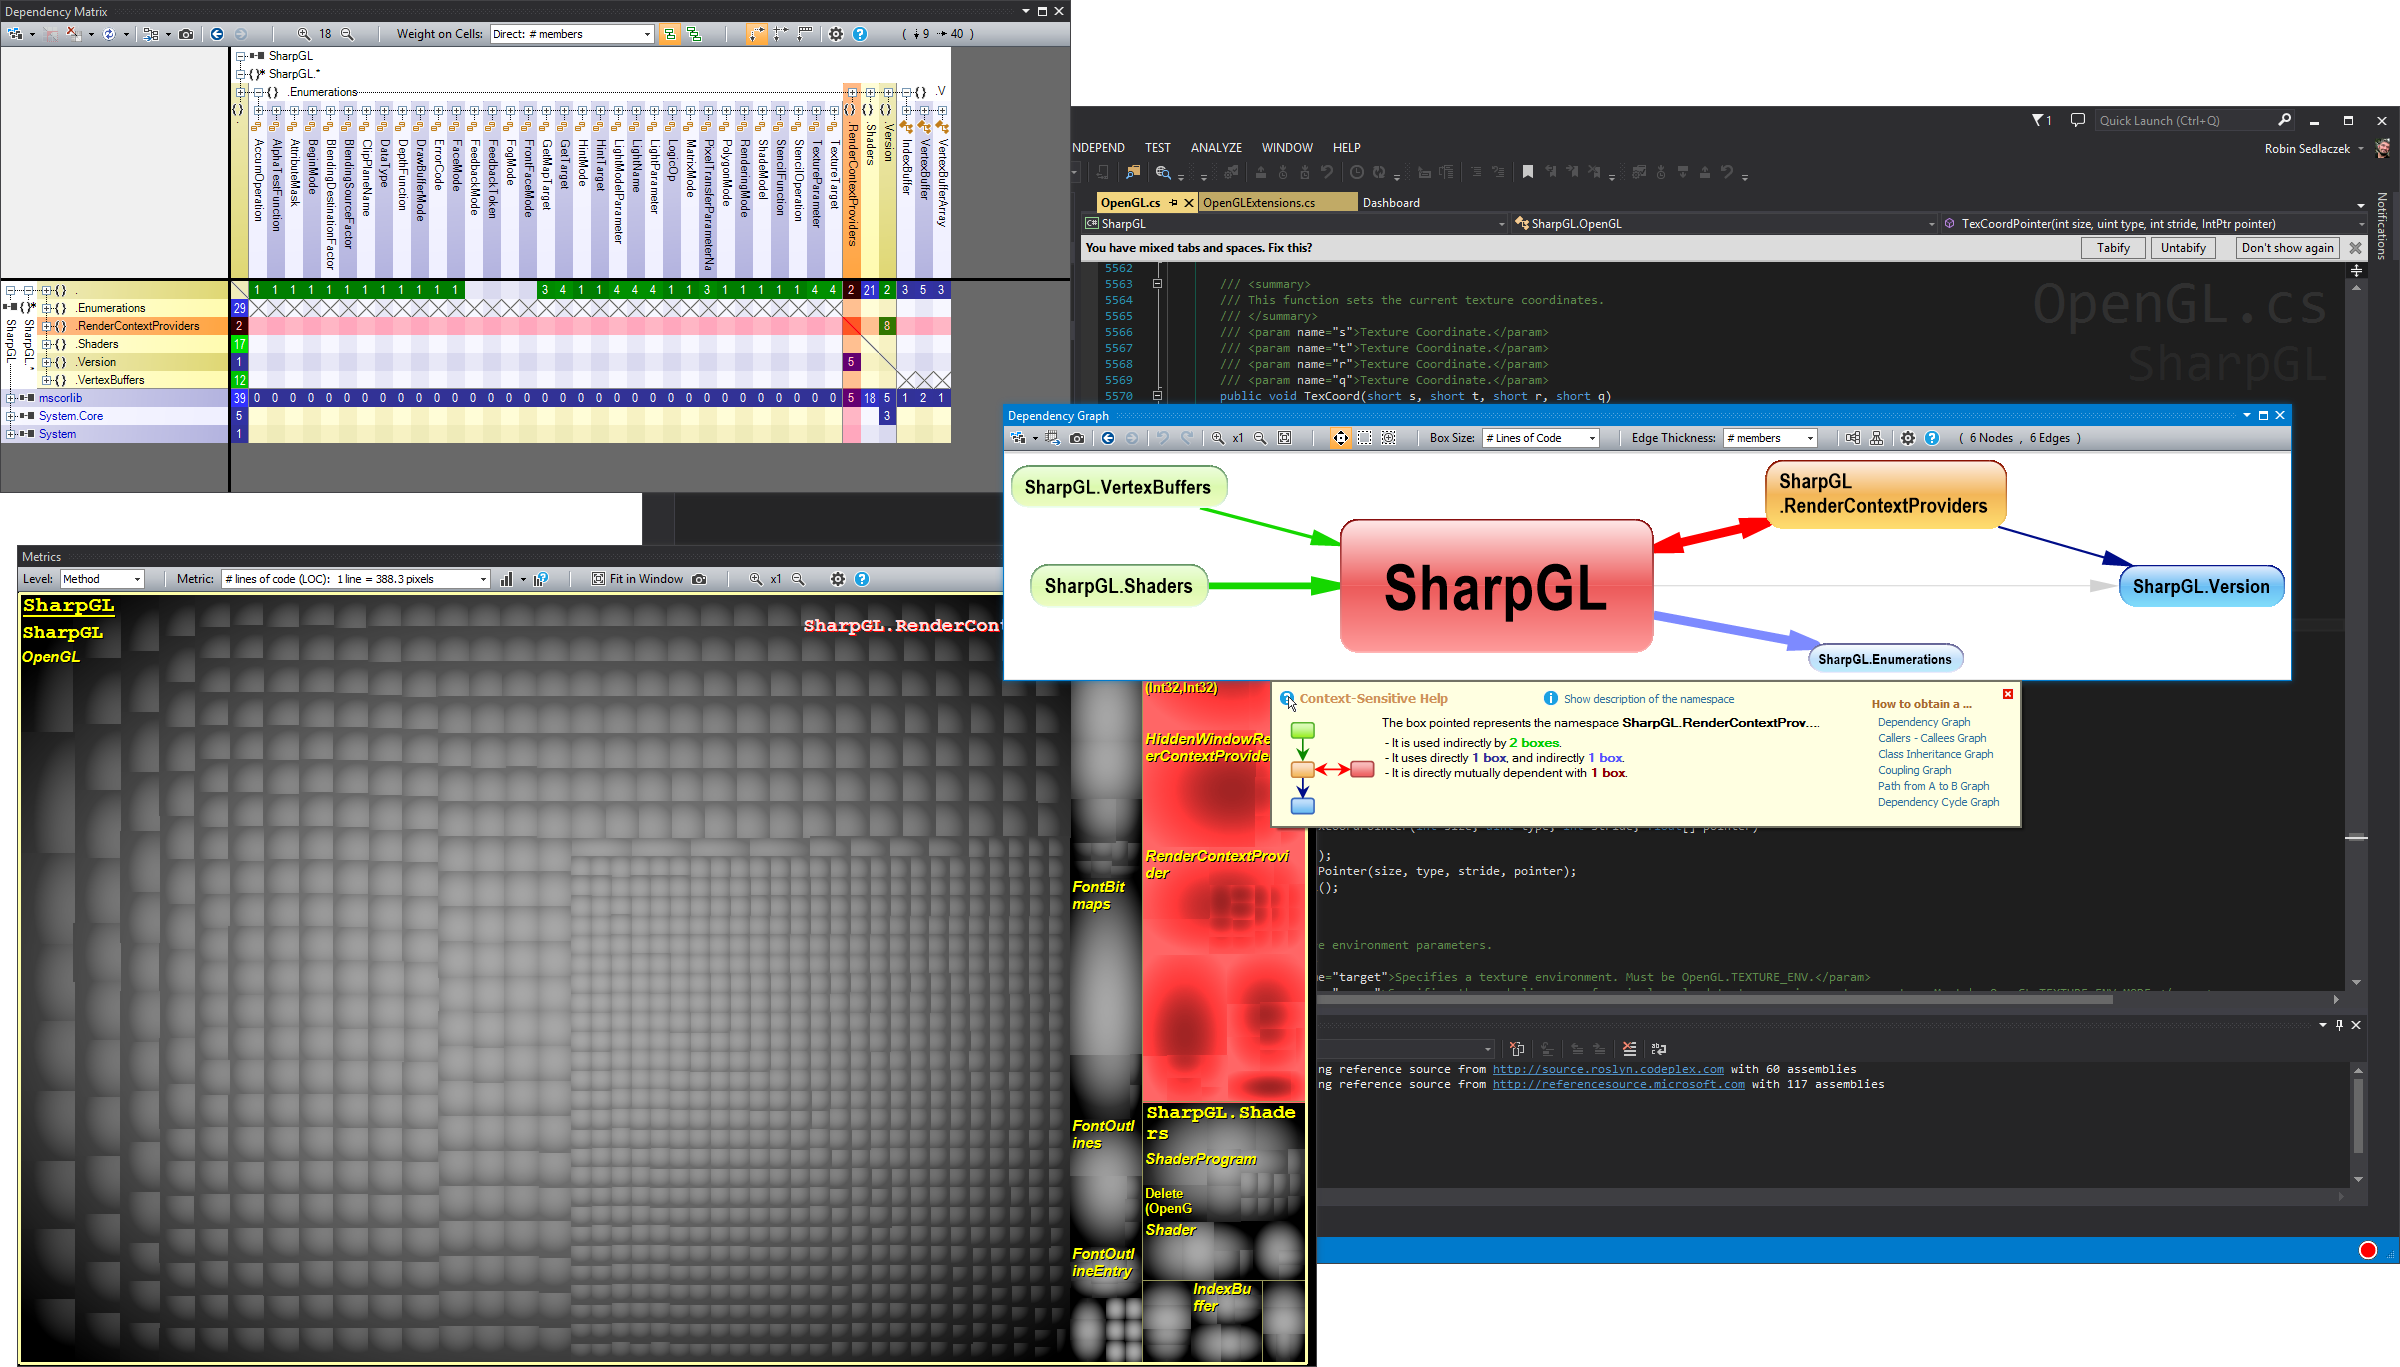Zoom out on the Dependency Matrix

(347, 34)
